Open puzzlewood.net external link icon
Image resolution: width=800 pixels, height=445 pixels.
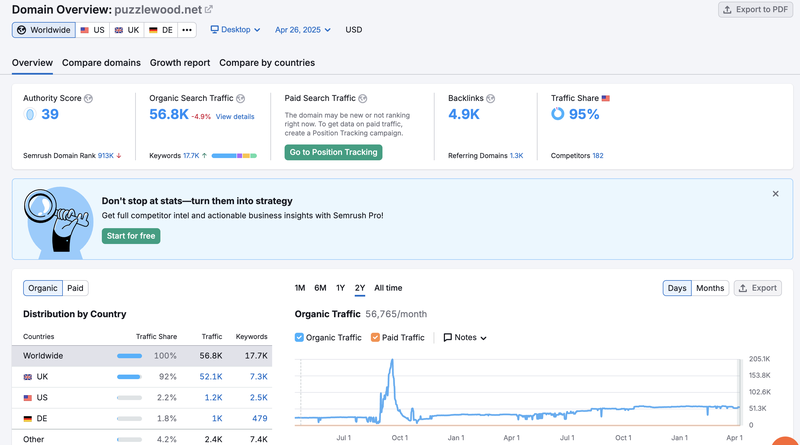[x=209, y=9]
